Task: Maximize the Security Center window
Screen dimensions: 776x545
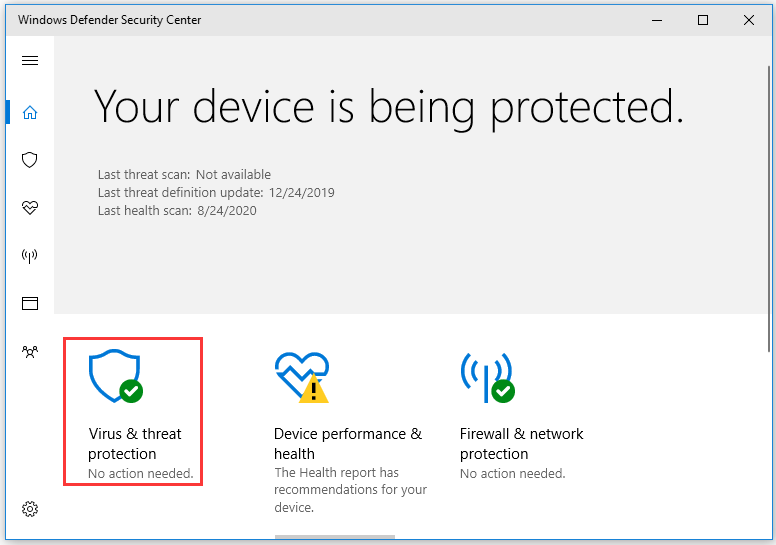Action: coord(703,20)
